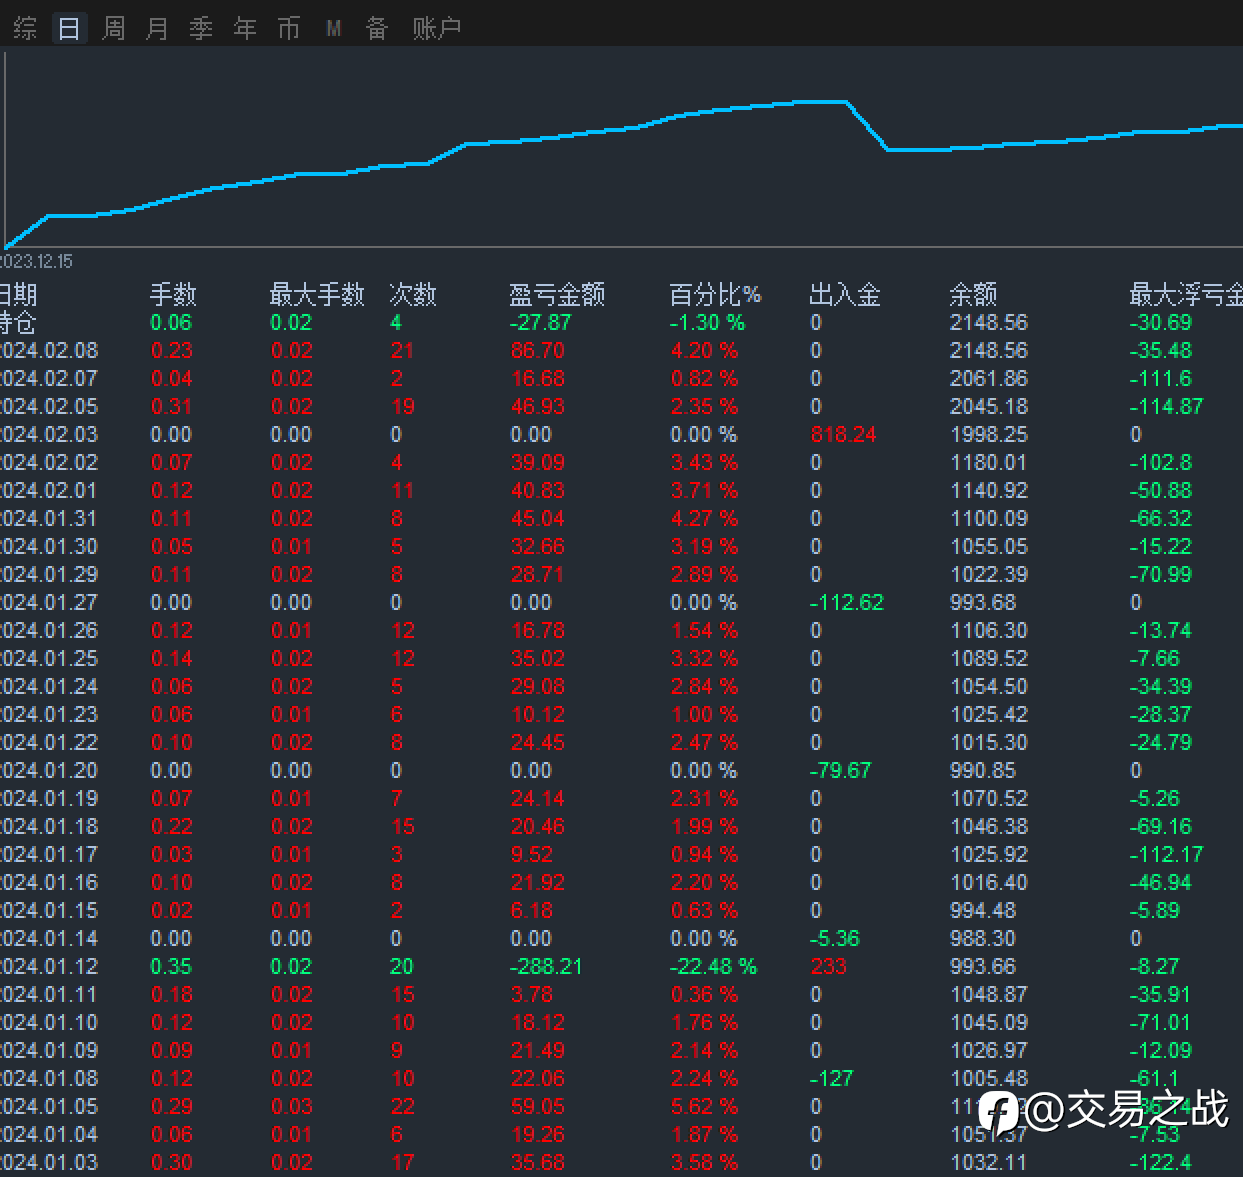Select the -30.69 max floating loss
1243x1177 pixels.
point(1161,323)
